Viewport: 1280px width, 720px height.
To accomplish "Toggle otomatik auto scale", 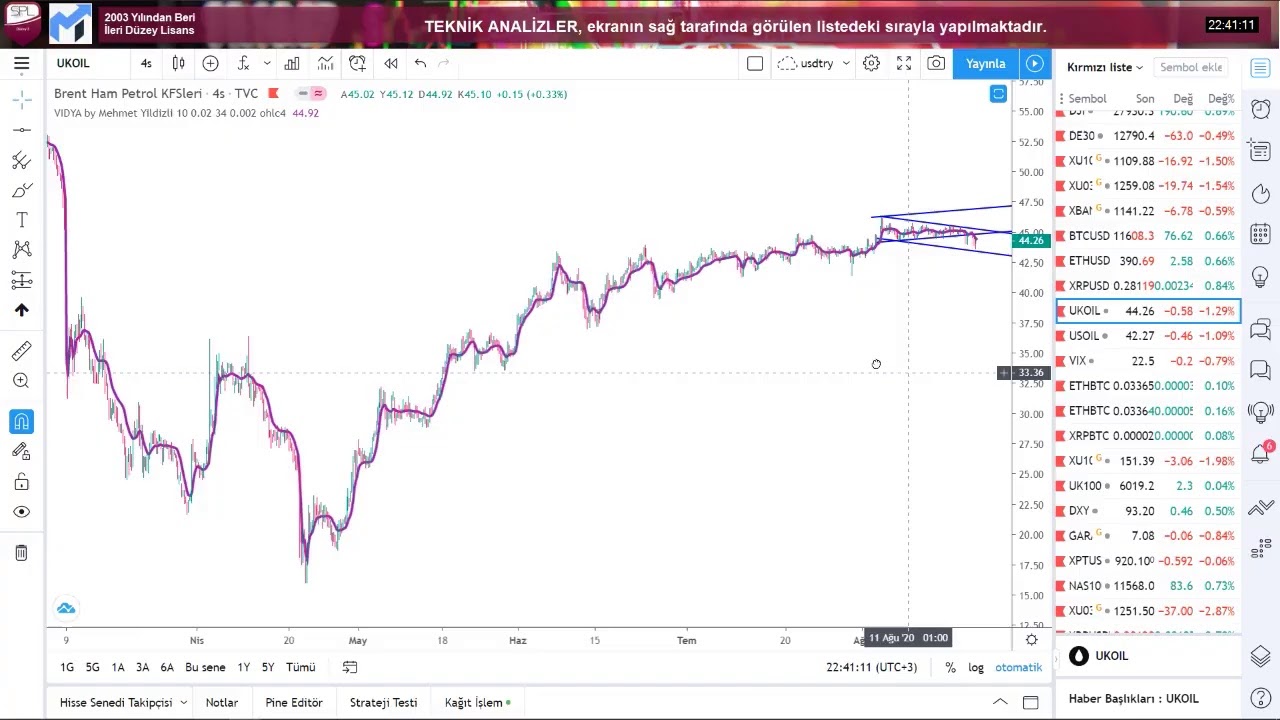I will coord(1018,667).
